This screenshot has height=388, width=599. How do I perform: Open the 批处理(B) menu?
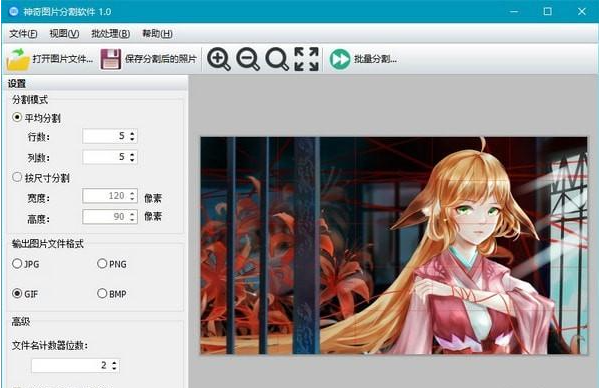tap(110, 34)
